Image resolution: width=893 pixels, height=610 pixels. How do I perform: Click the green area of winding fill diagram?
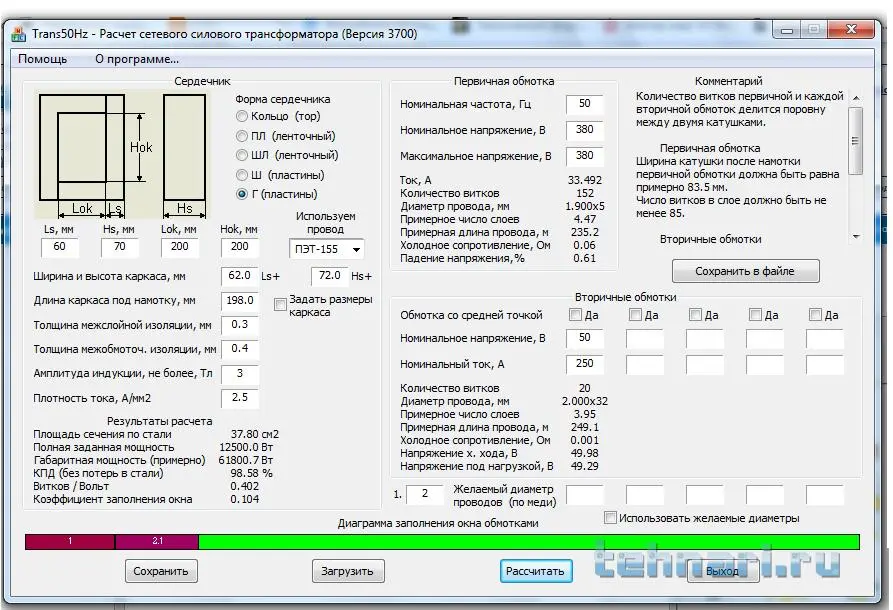(528, 541)
